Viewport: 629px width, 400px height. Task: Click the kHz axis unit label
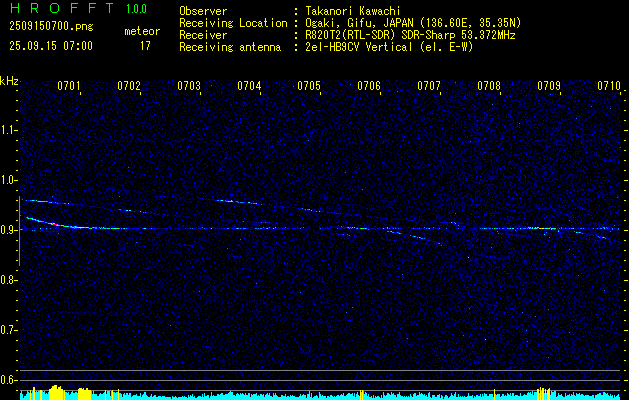tap(9, 80)
